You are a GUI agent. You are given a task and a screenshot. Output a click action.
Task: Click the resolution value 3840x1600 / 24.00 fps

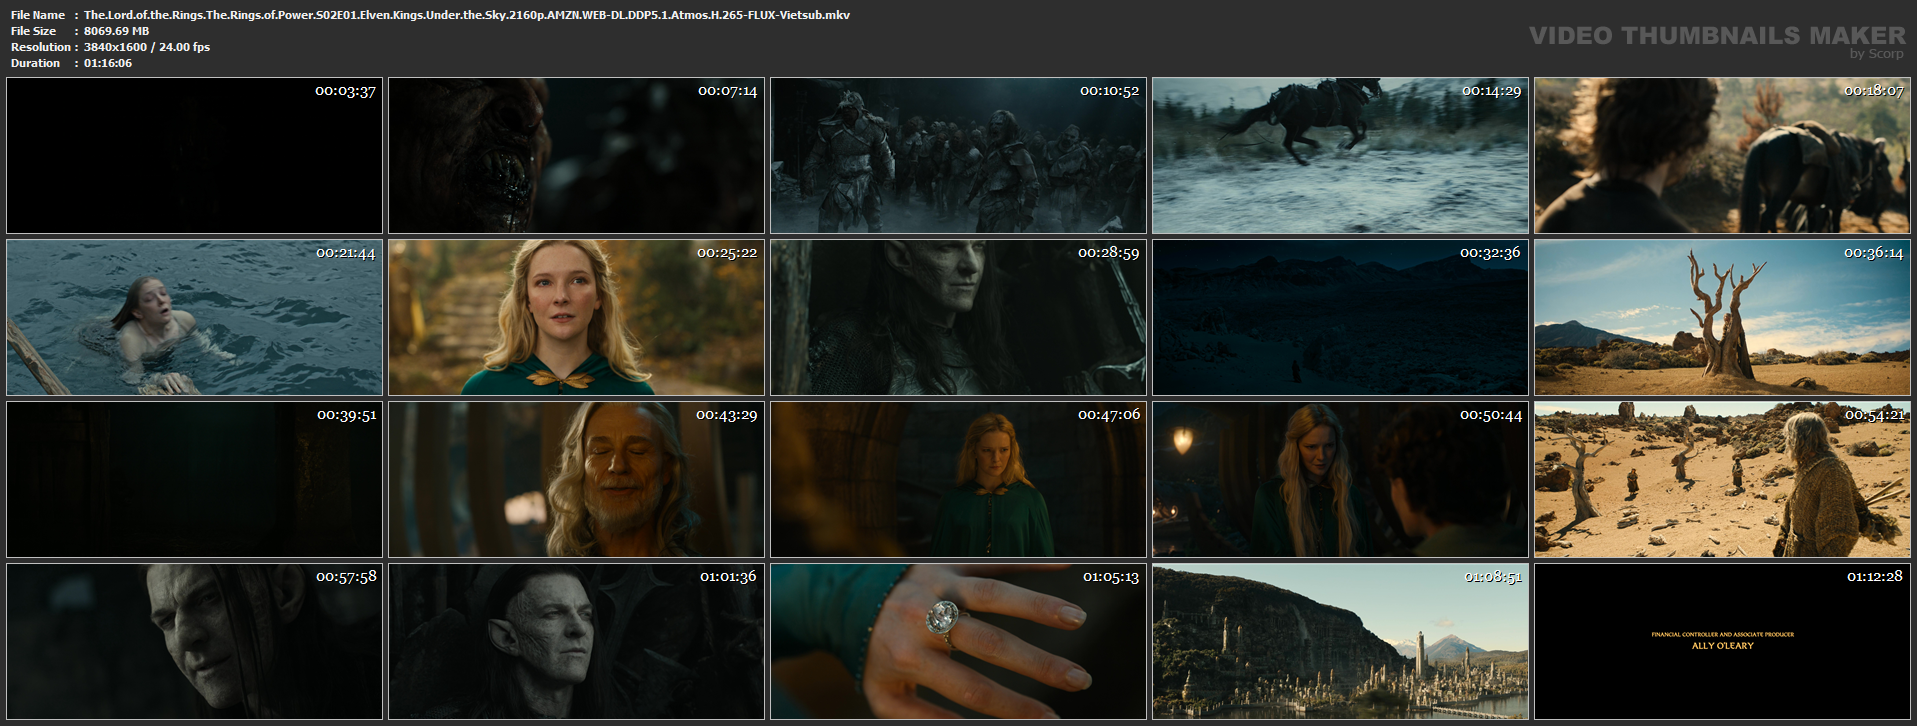tap(147, 47)
